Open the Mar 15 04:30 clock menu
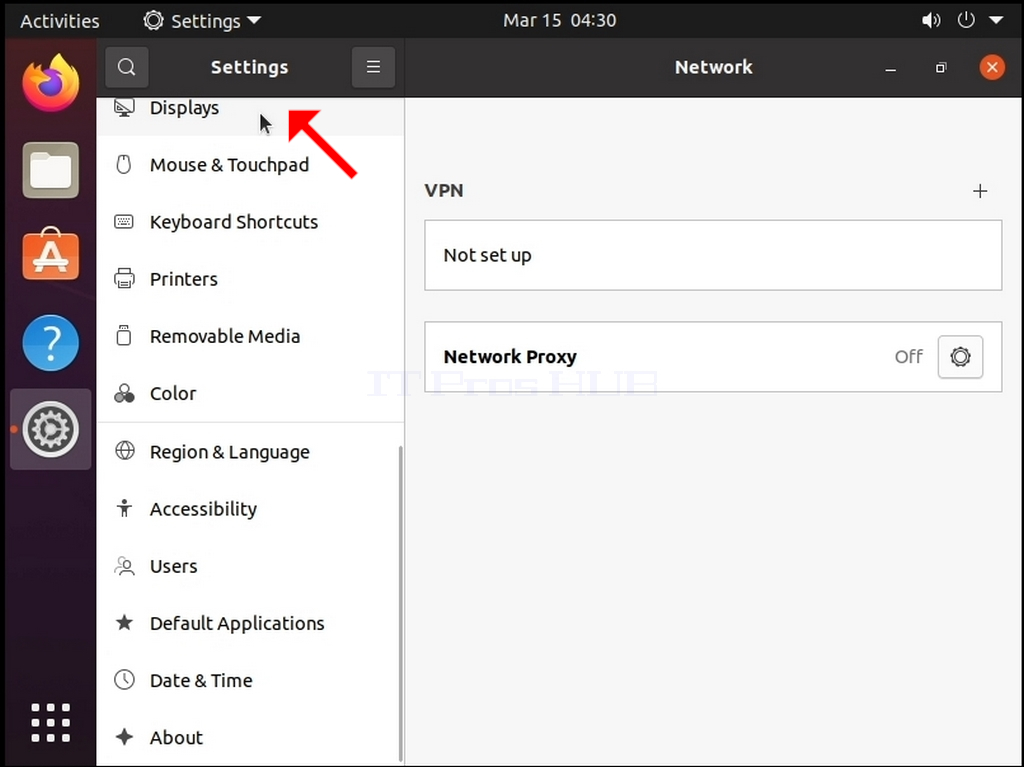The width and height of the screenshot is (1024, 767). [x=559, y=20]
